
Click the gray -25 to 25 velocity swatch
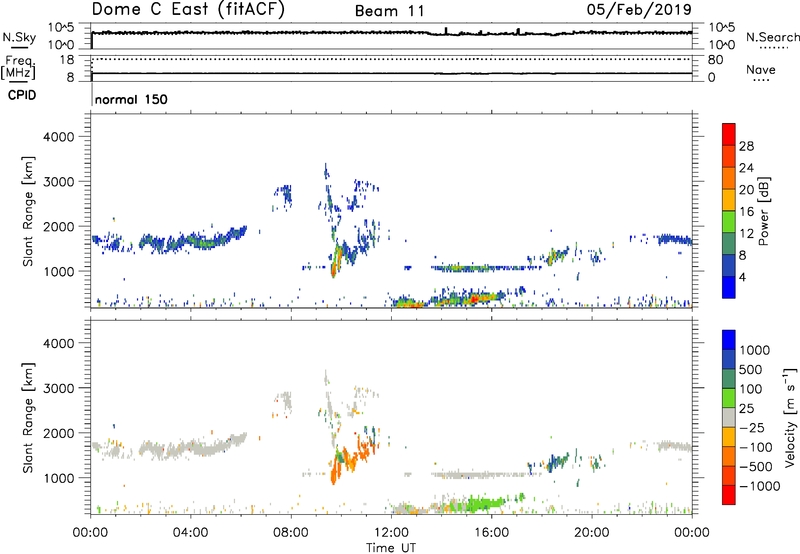pos(729,417)
